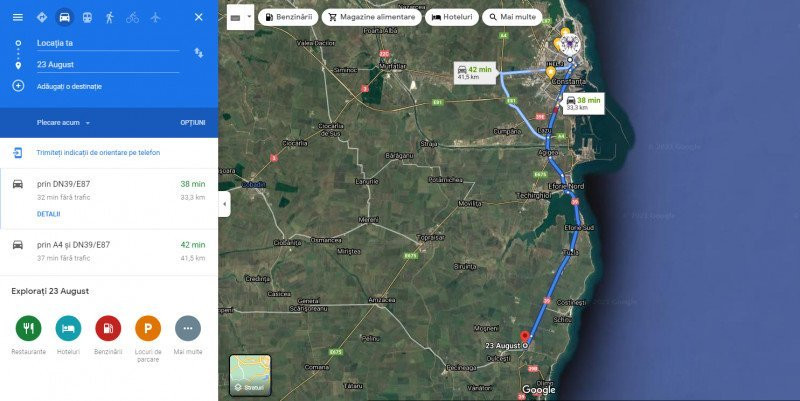
Task: Click the Eforie Nord map label
Action: 566,187
